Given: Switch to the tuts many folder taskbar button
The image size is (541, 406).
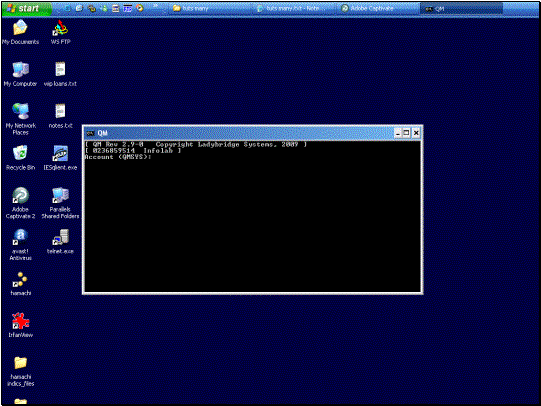Looking at the screenshot, I should [x=210, y=9].
